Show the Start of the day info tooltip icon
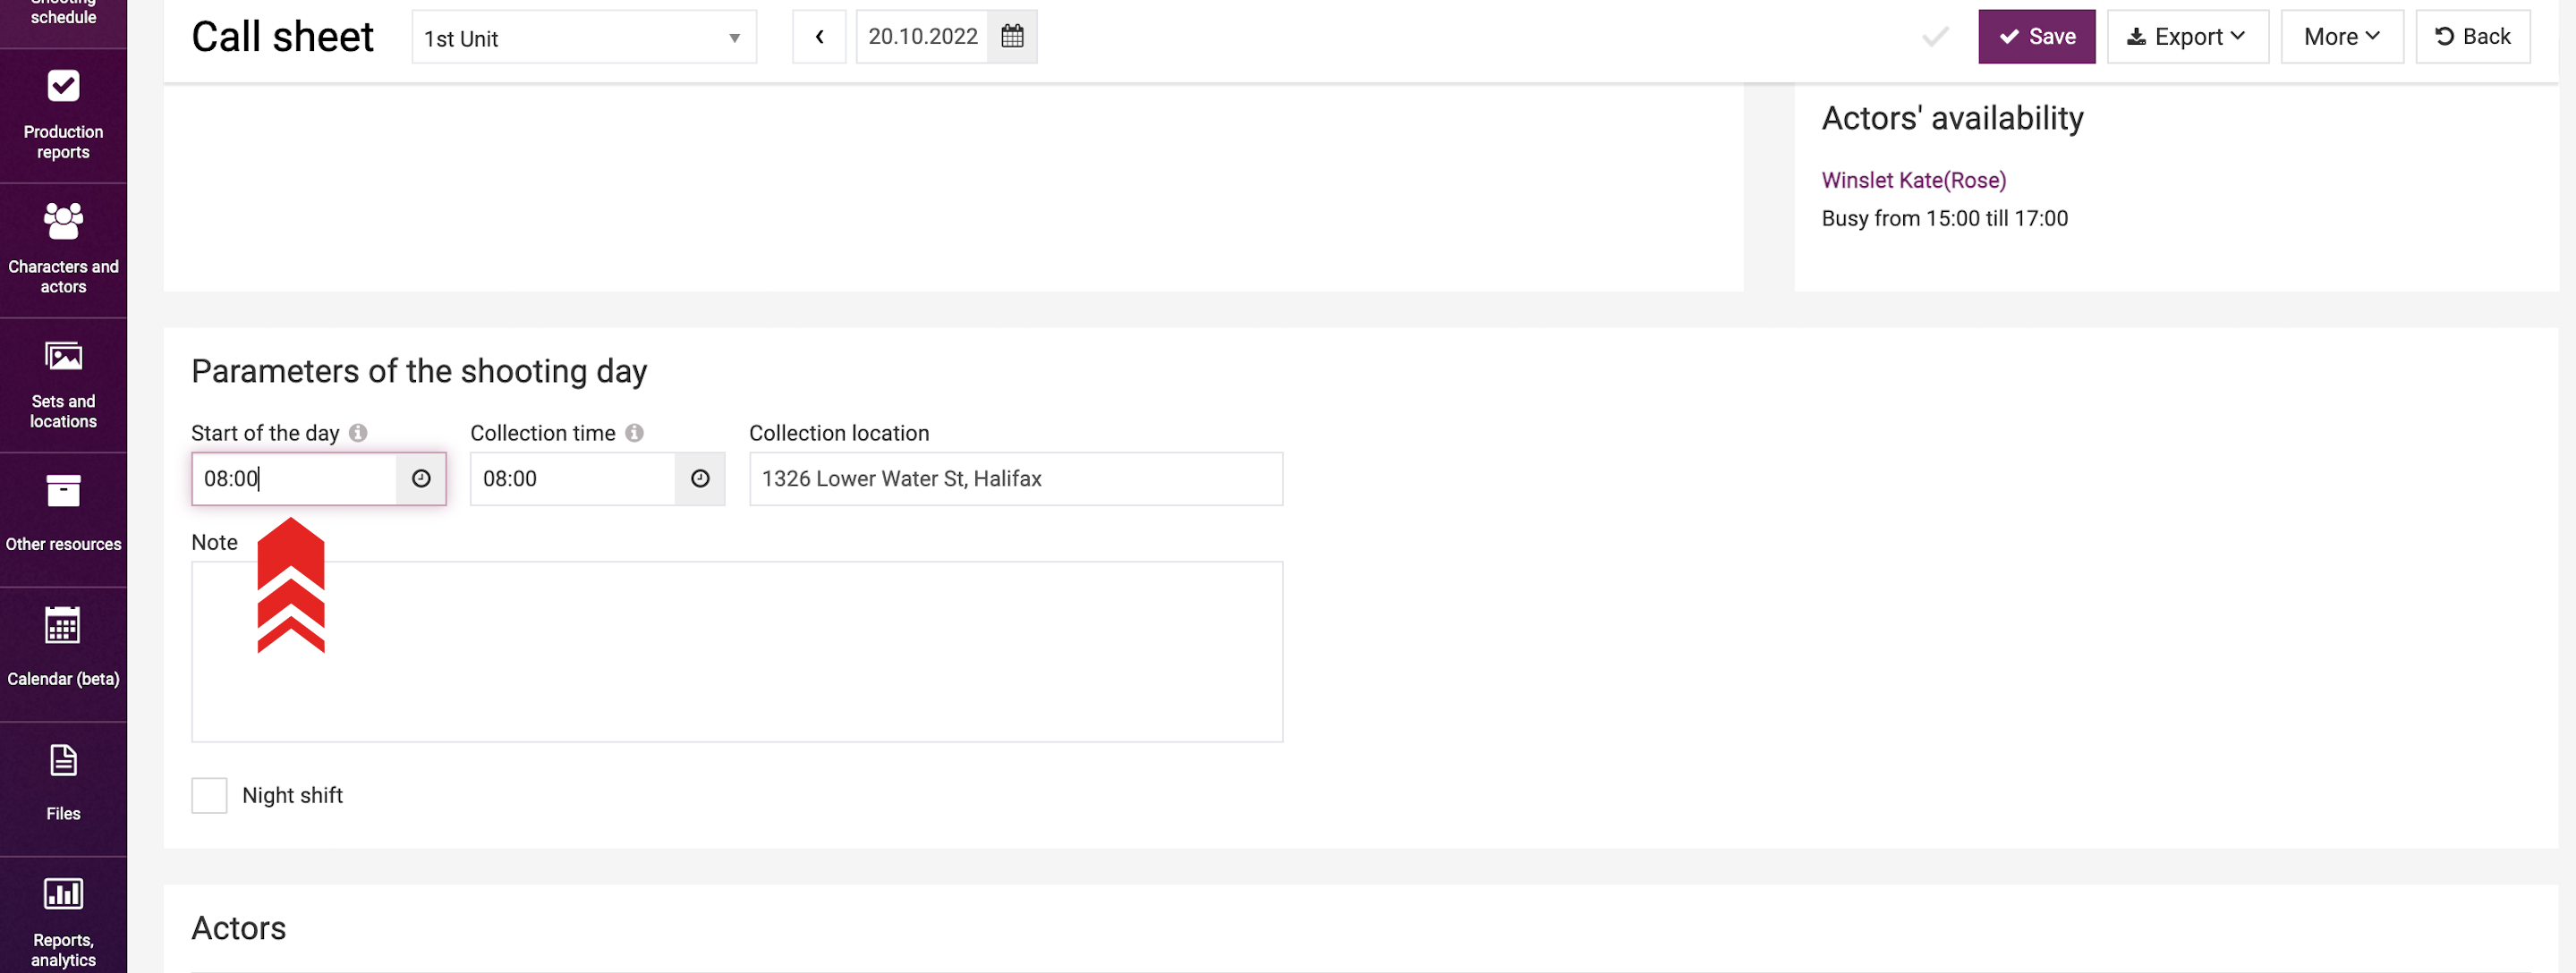 358,433
